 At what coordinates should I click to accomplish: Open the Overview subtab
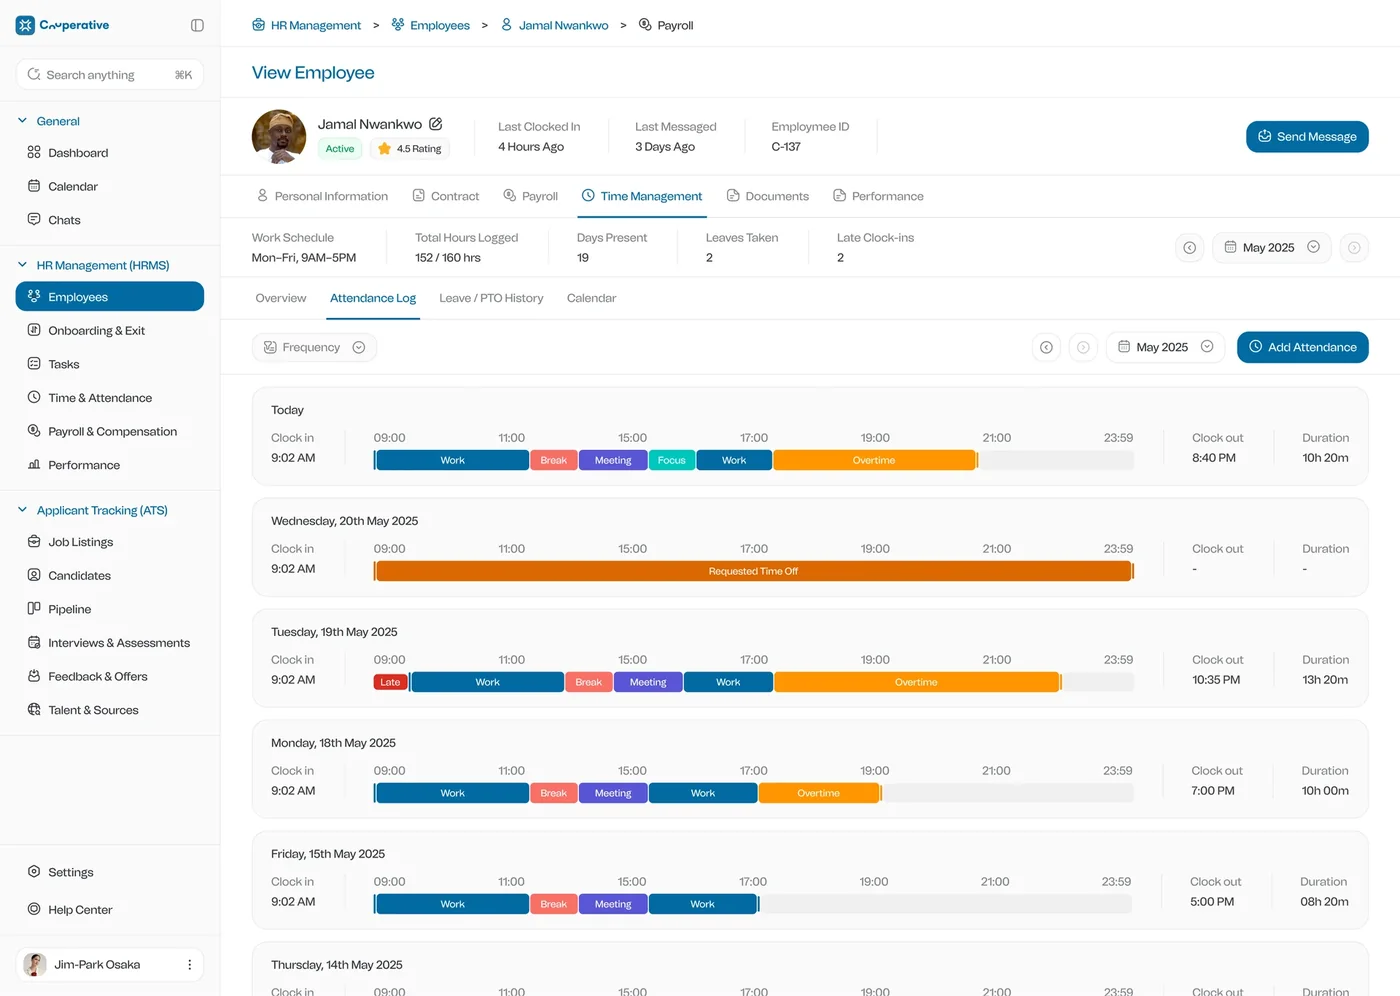(281, 298)
